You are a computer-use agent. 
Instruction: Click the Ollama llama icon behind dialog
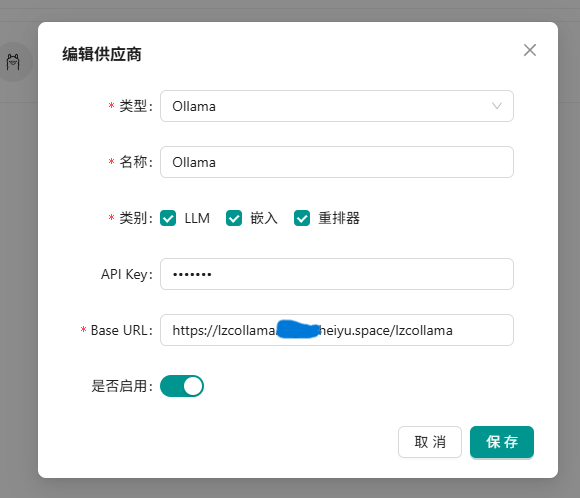pos(13,62)
